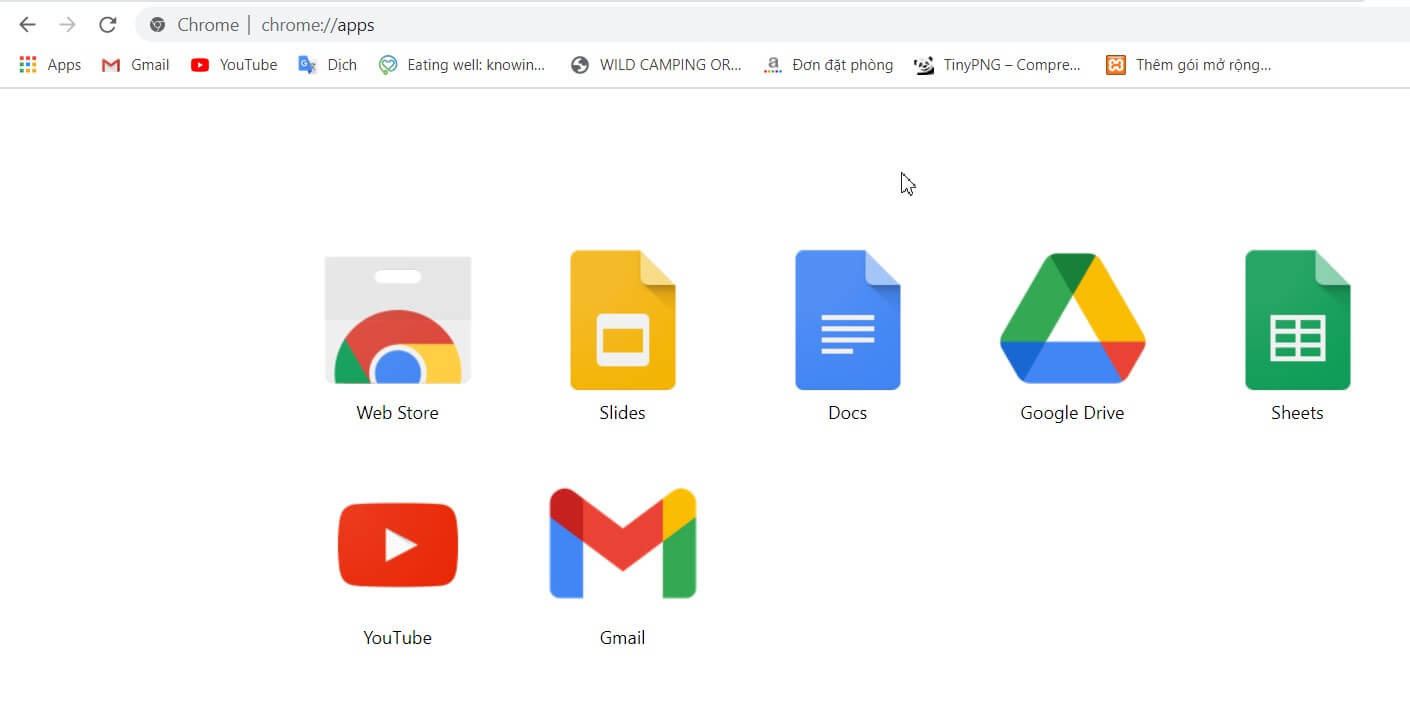Viewport: 1410px width, 728px height.
Task: Click the browser back arrow
Action: coord(27,25)
